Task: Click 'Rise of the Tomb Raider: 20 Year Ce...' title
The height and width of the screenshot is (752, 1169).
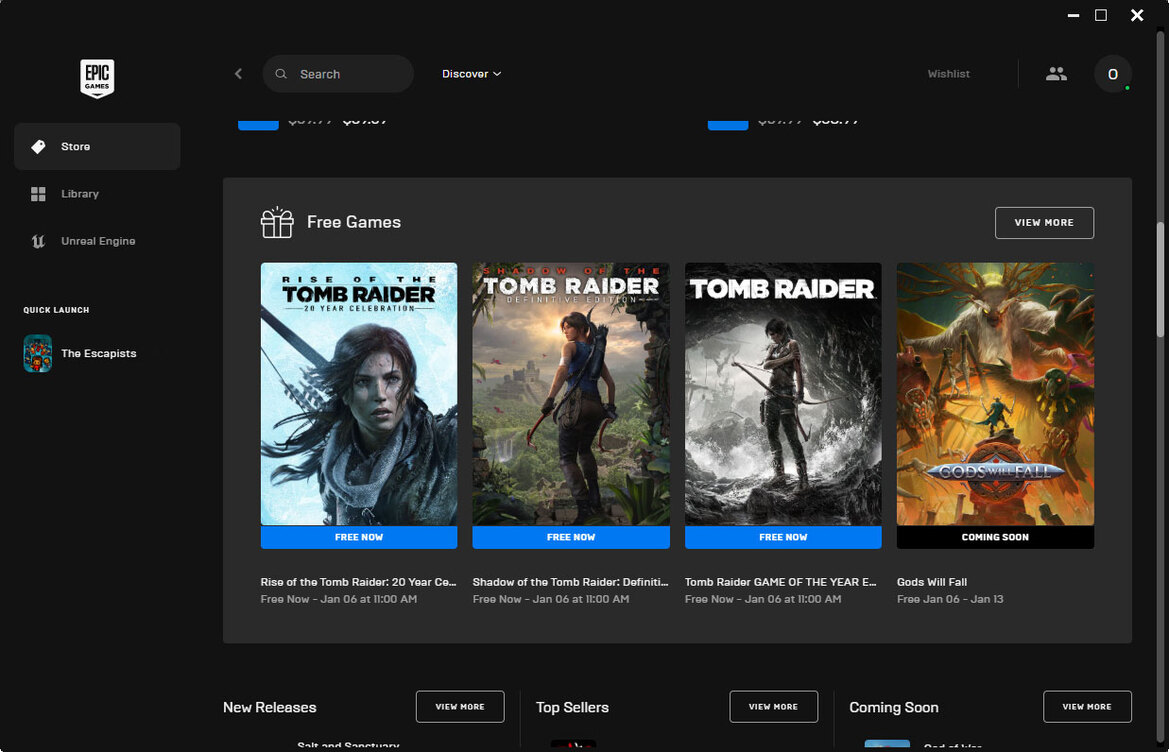Action: (359, 582)
